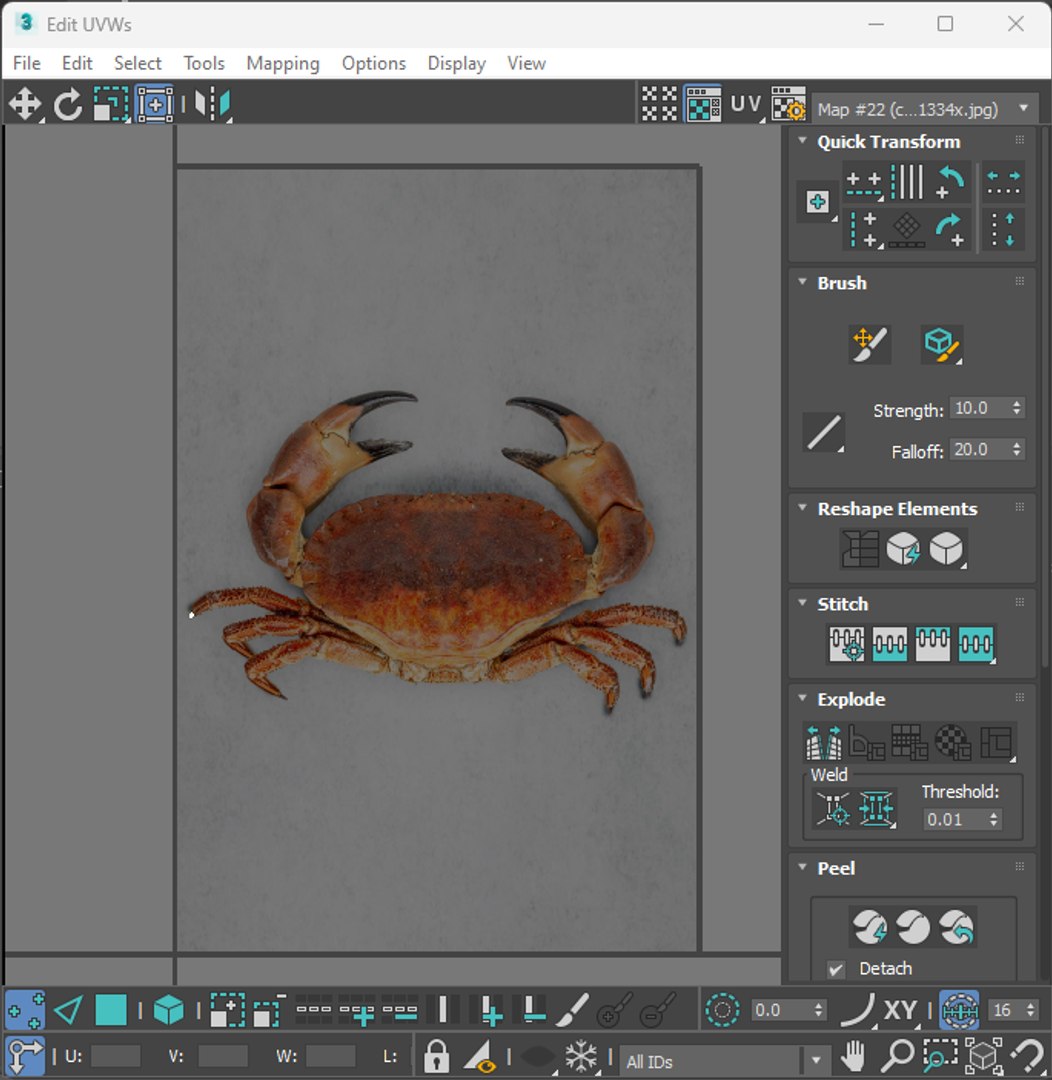Click Space Vertically icon
This screenshot has height=1080, width=1052.
tap(1003, 229)
